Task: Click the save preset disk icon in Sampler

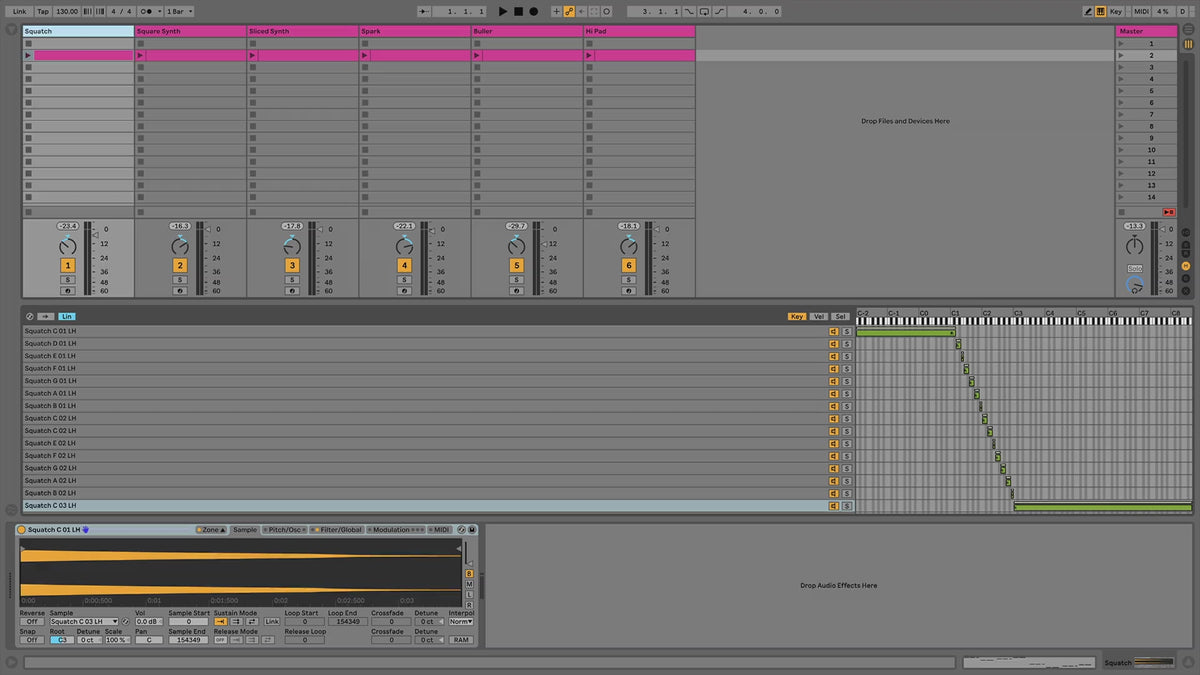Action: point(472,530)
